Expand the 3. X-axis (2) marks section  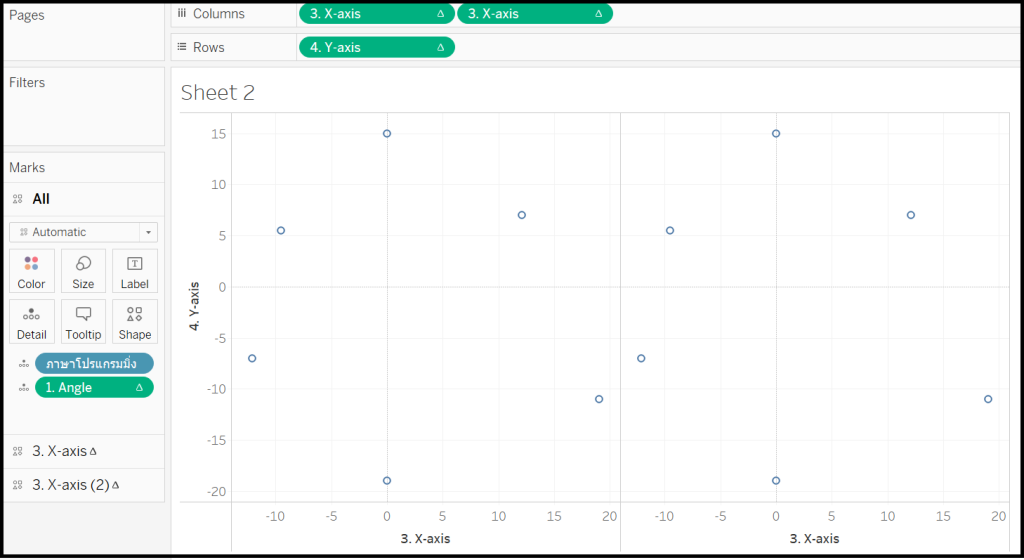70,485
